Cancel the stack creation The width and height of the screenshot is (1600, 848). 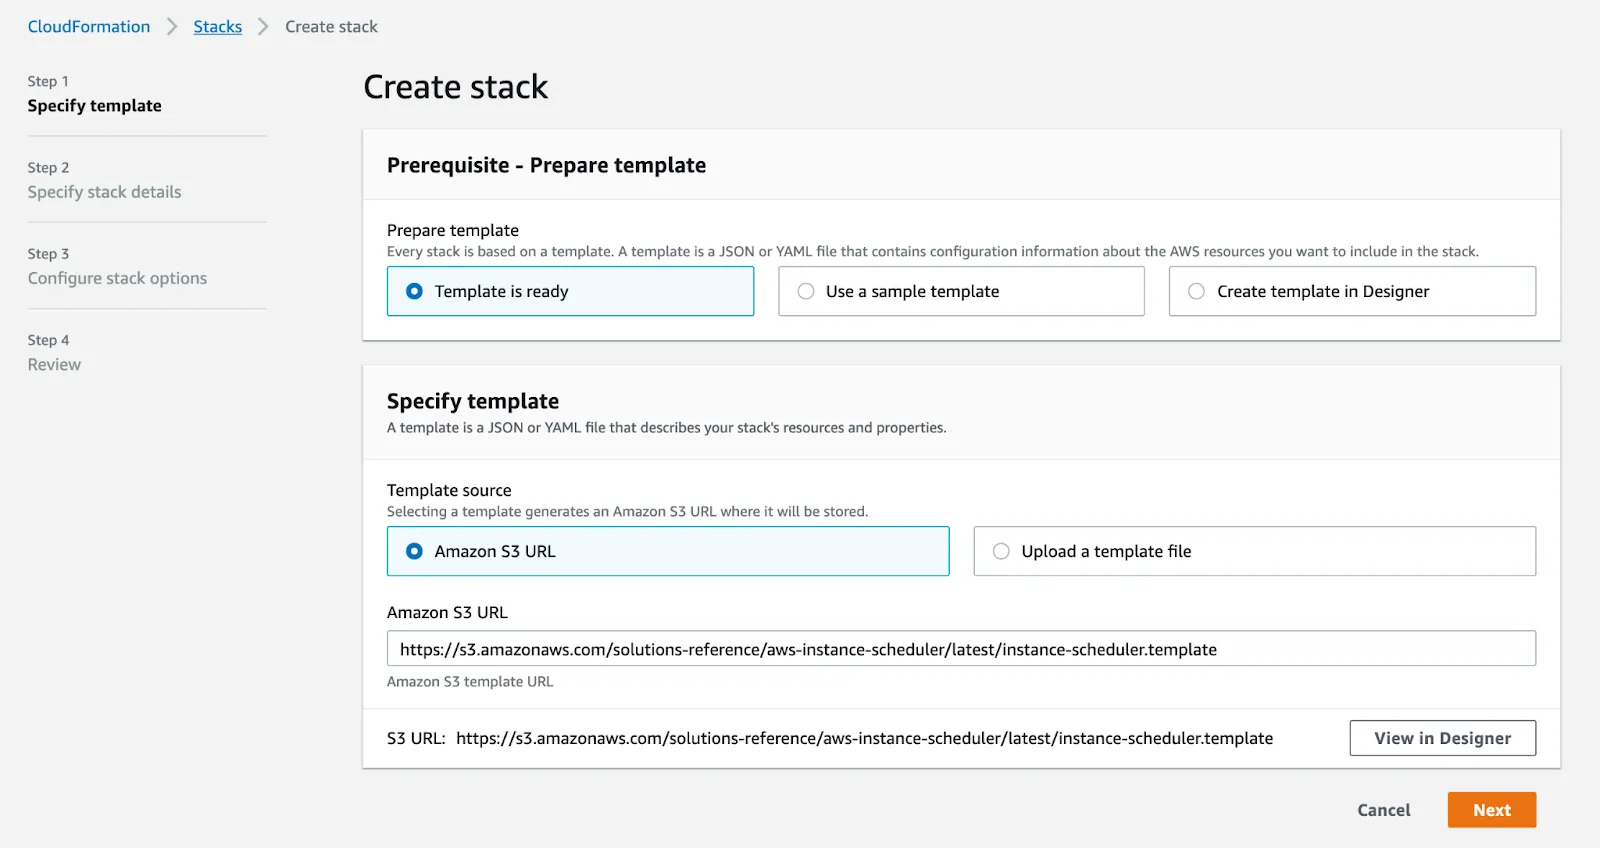pyautogui.click(x=1384, y=810)
